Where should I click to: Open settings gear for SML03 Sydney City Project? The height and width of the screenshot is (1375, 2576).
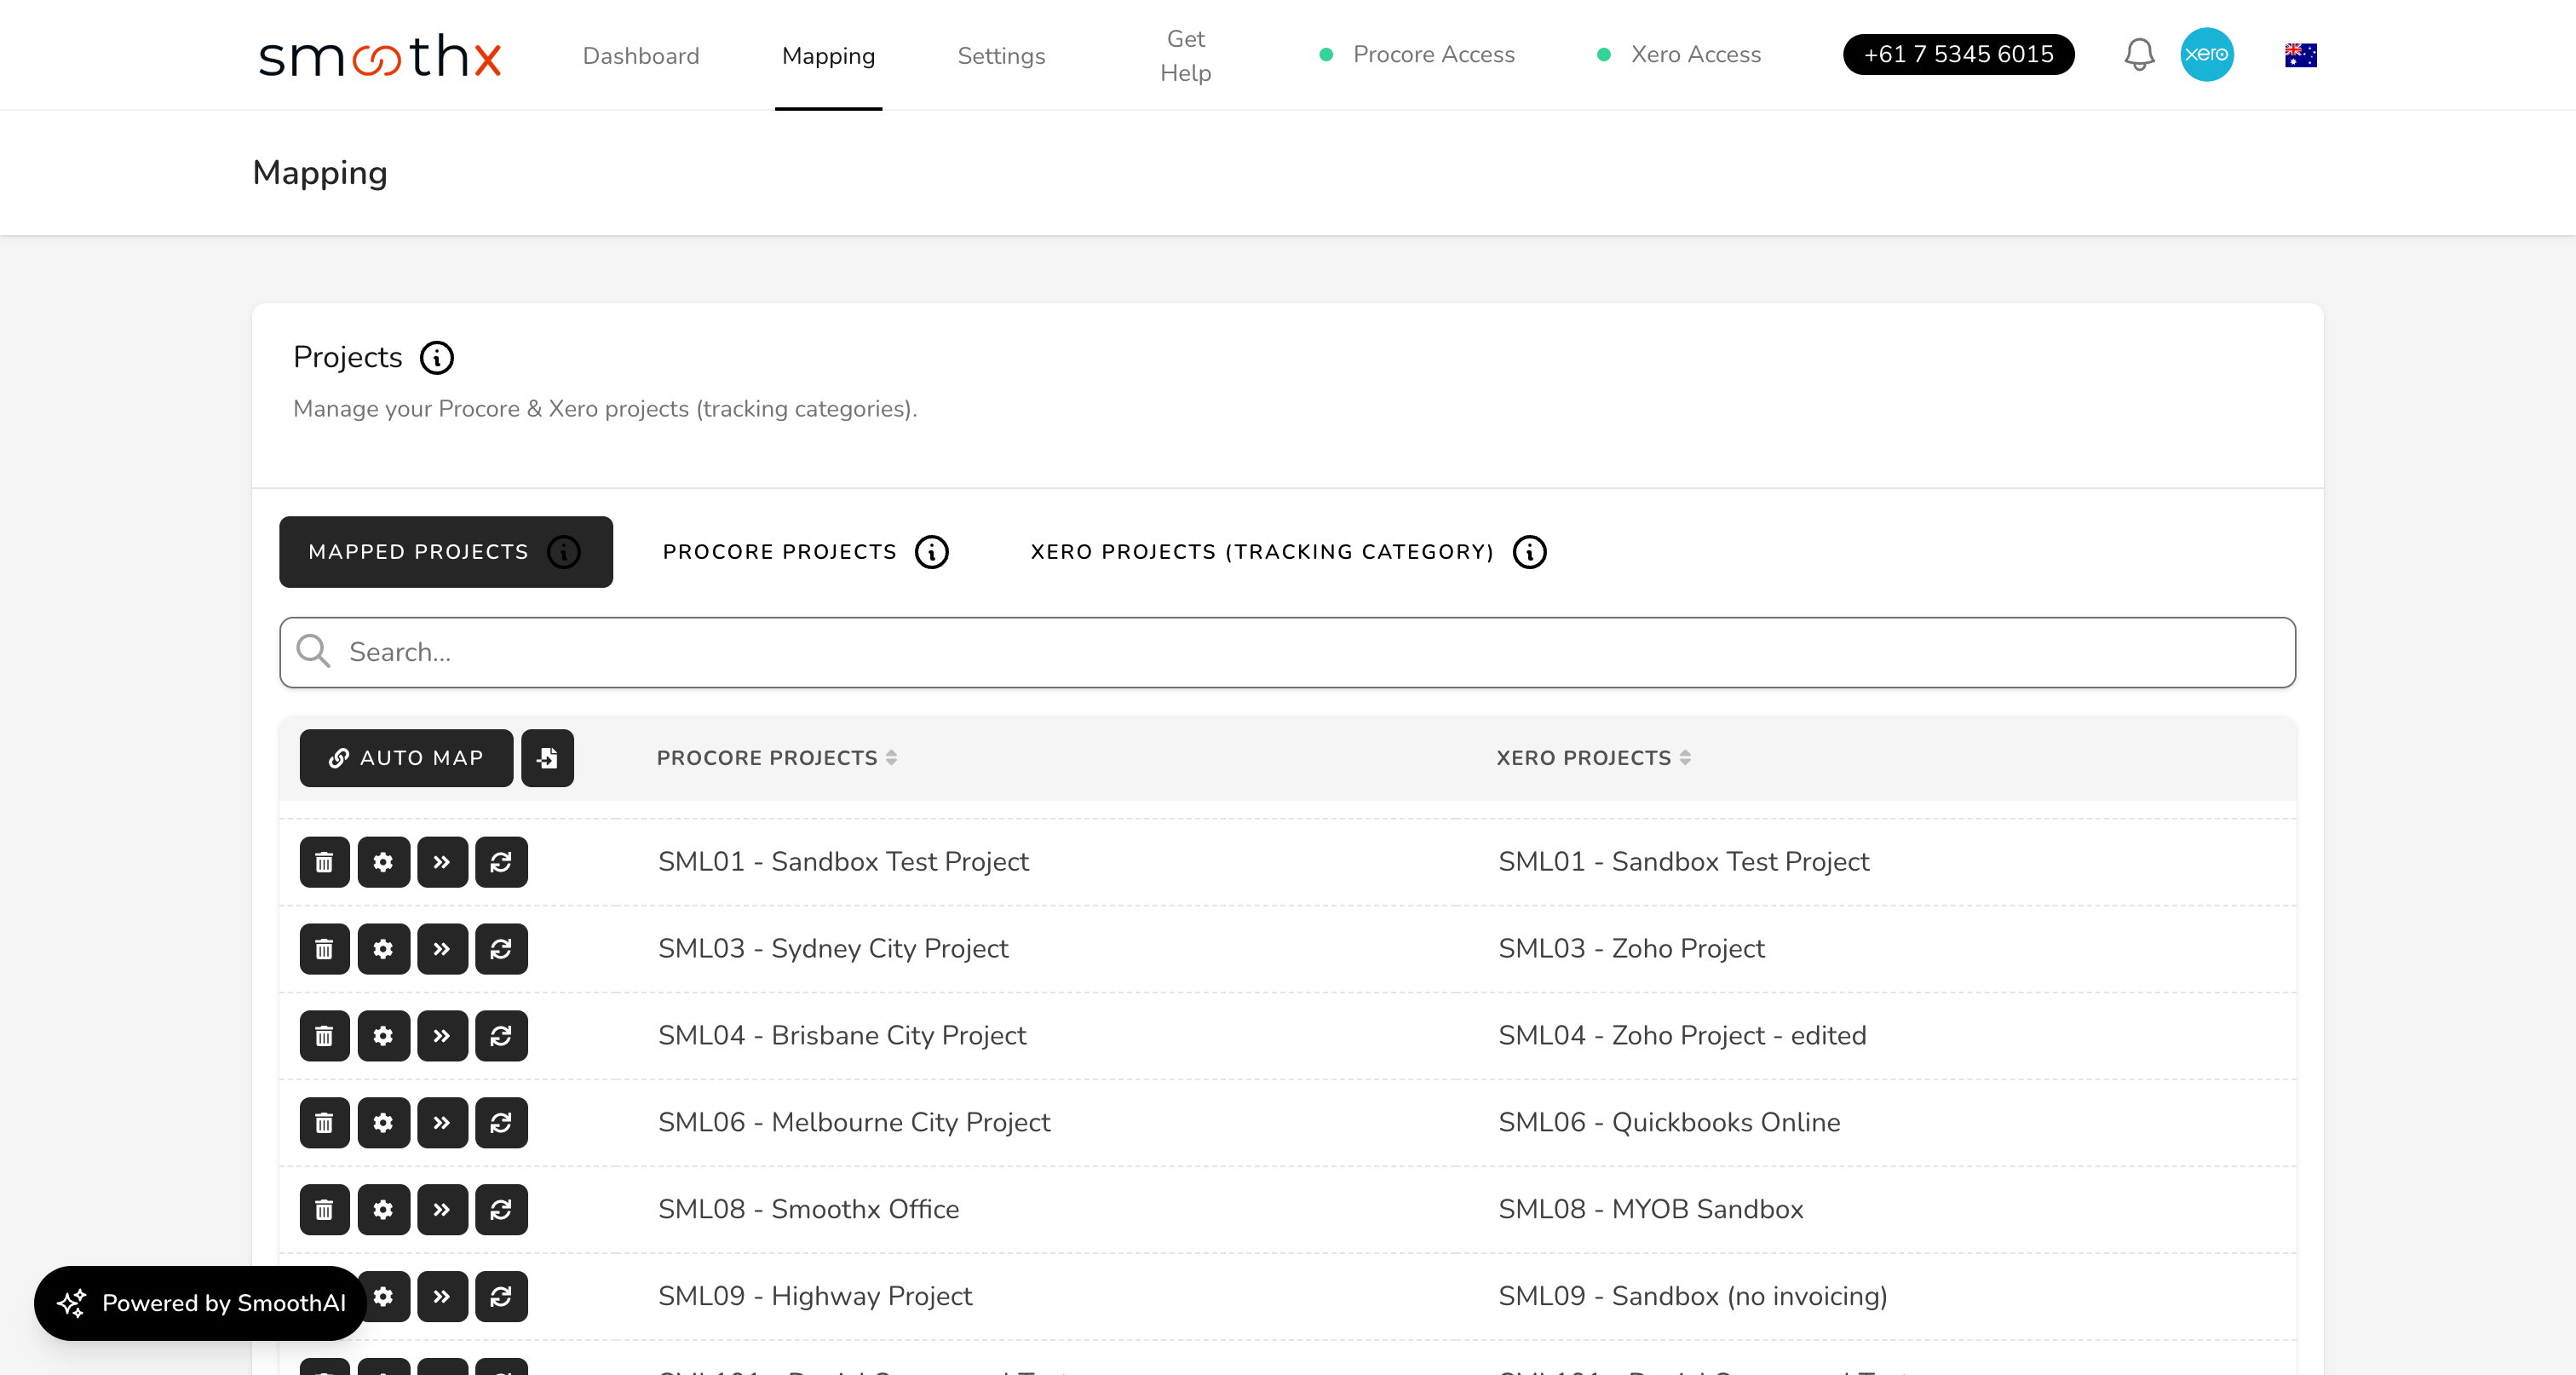383,949
